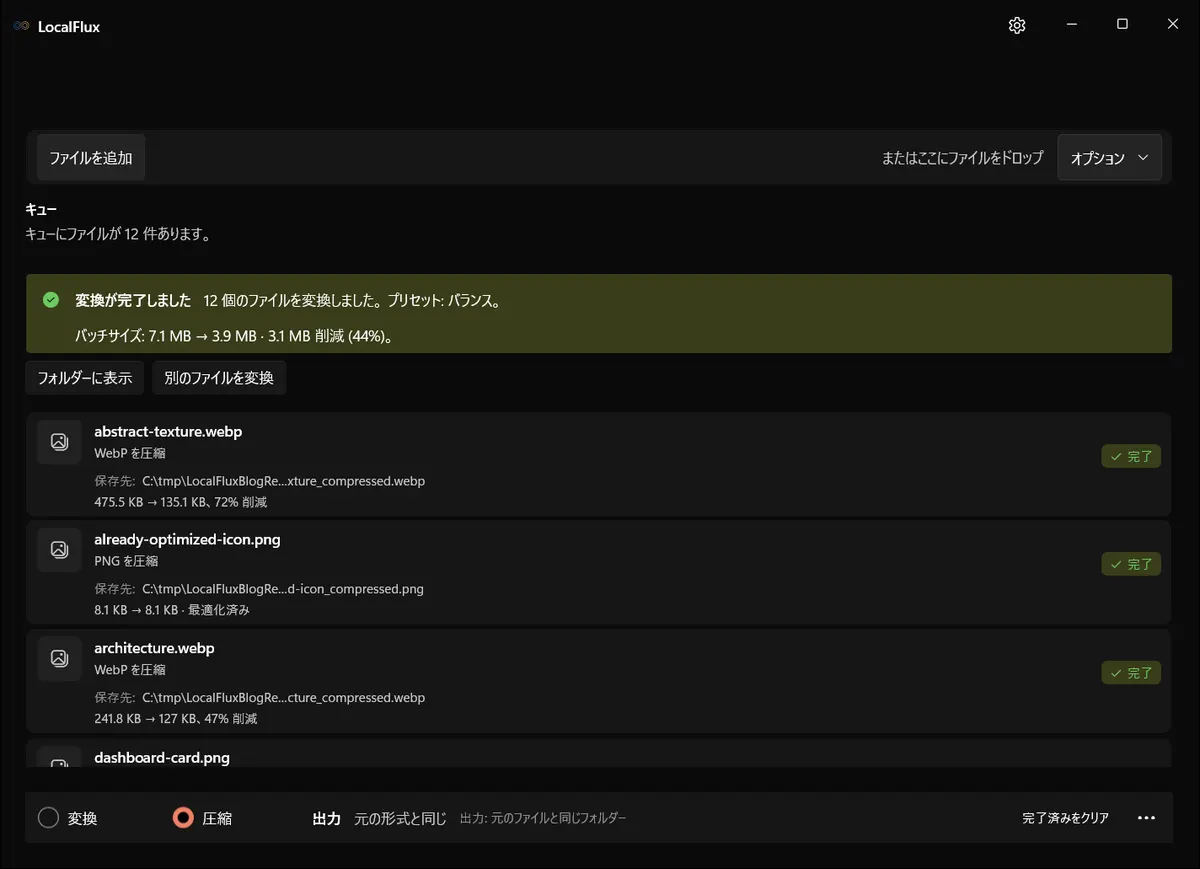Click the キューにファイルが 12 件あります text
Image resolution: width=1200 pixels, height=869 pixels.
click(x=118, y=234)
